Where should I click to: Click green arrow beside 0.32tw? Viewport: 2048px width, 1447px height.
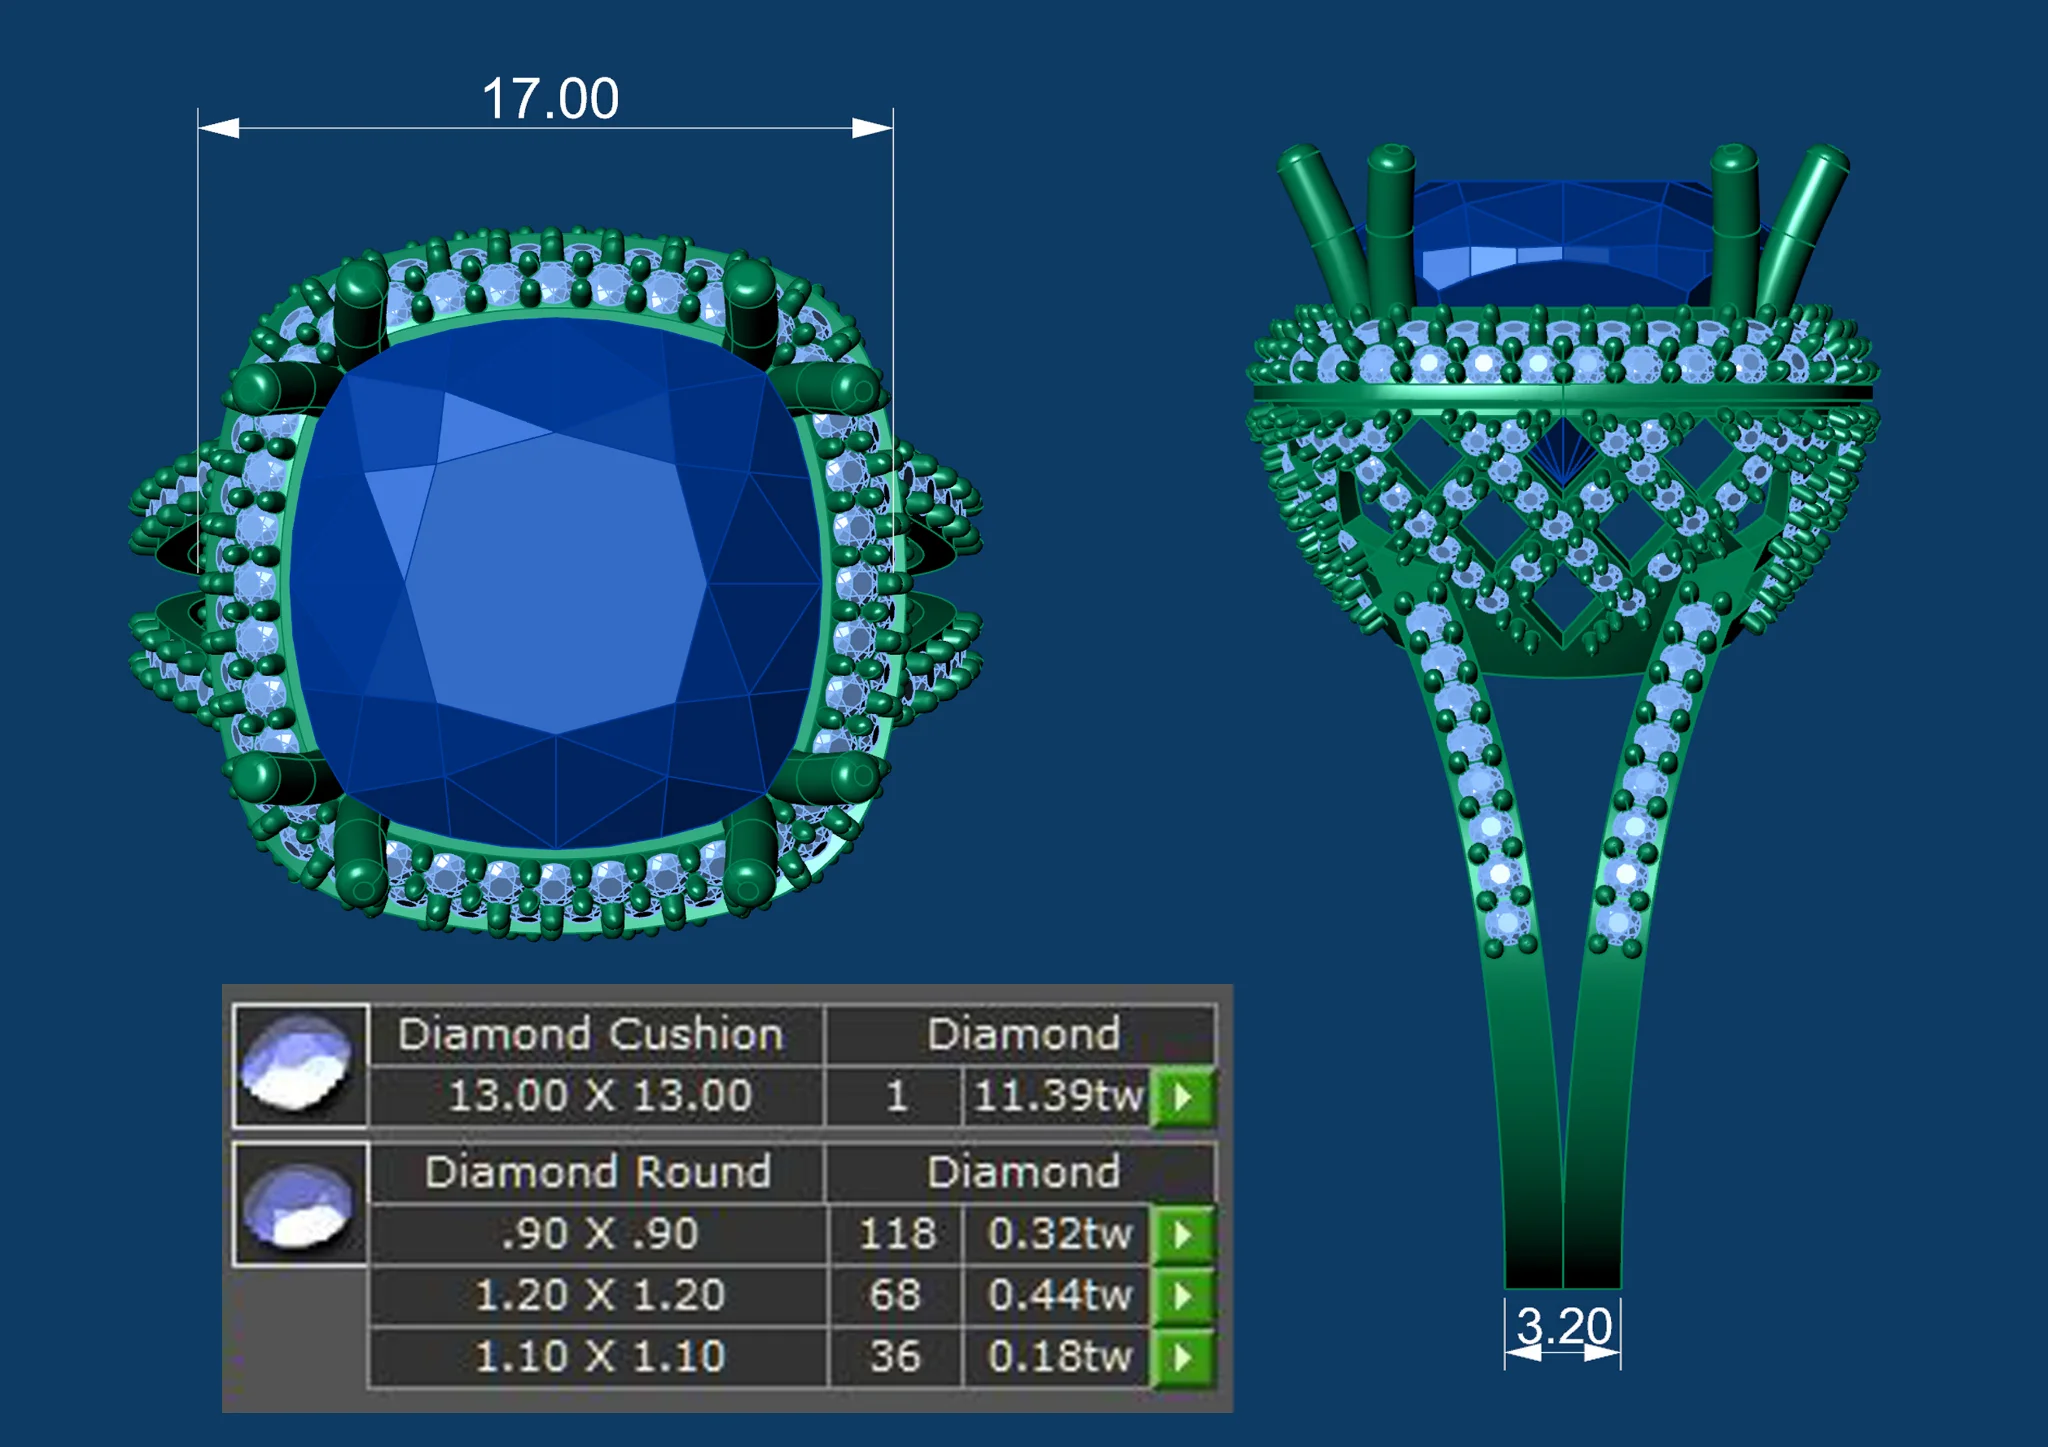[1183, 1234]
